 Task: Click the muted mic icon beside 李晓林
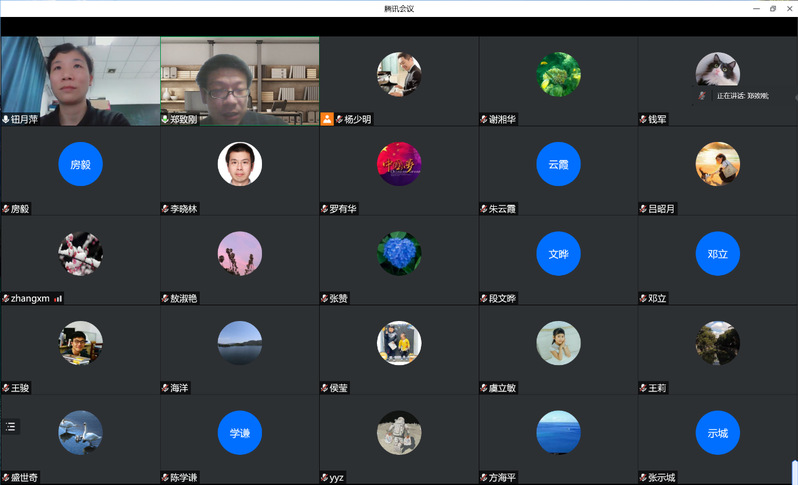165,209
